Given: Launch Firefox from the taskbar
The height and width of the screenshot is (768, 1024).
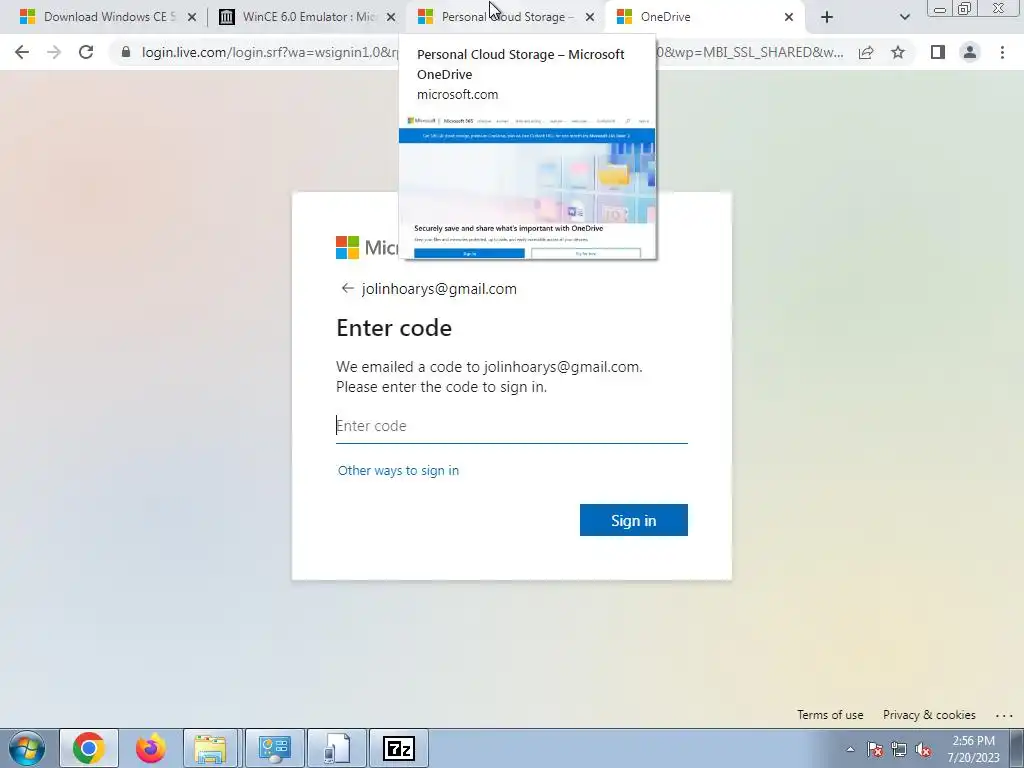Looking at the screenshot, I should [151, 748].
